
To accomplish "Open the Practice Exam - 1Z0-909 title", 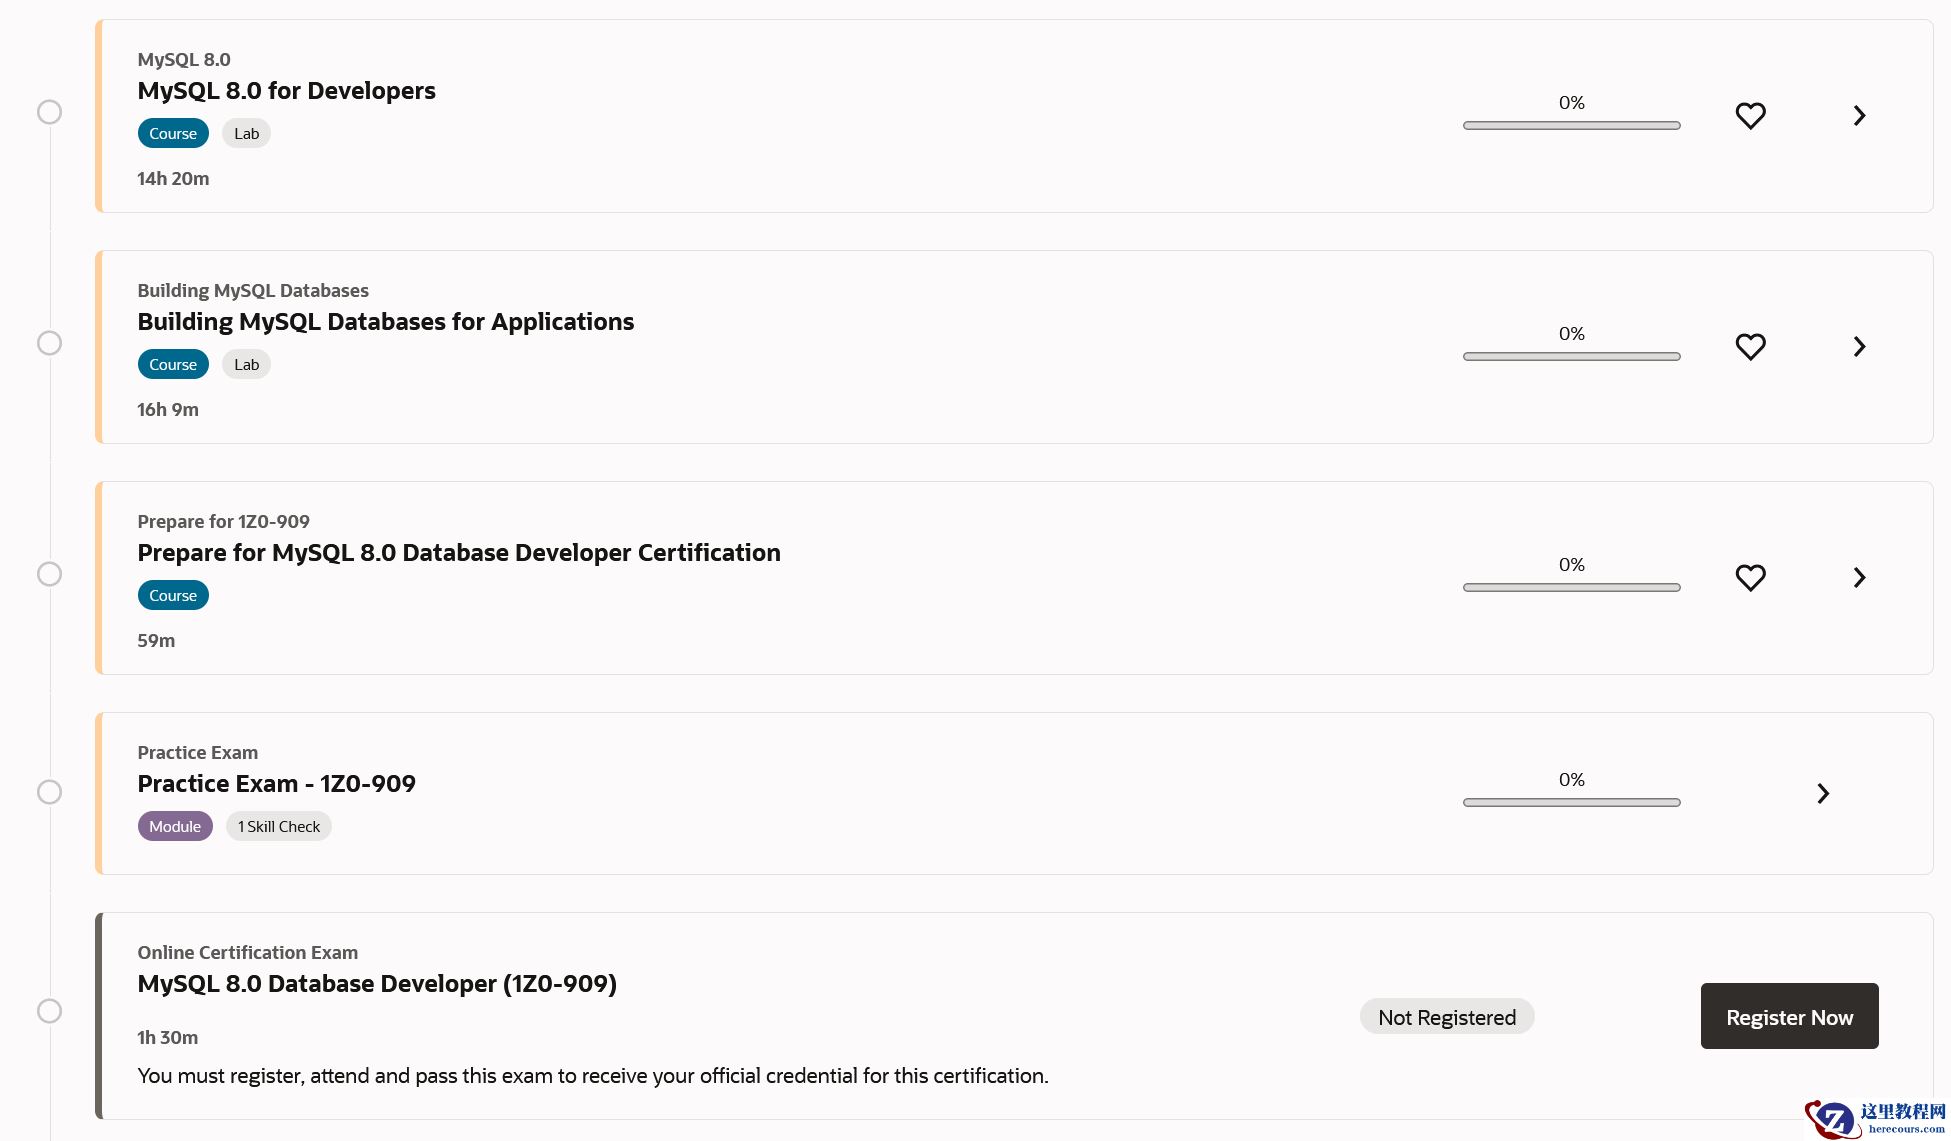I will pyautogui.click(x=276, y=784).
